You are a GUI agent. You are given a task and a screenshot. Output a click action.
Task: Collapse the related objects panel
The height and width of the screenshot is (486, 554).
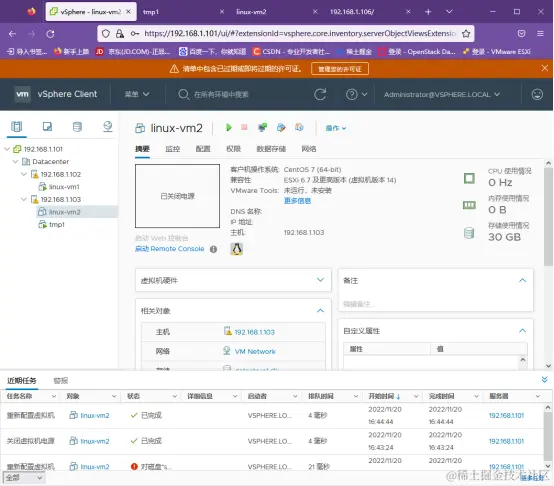[x=320, y=311]
